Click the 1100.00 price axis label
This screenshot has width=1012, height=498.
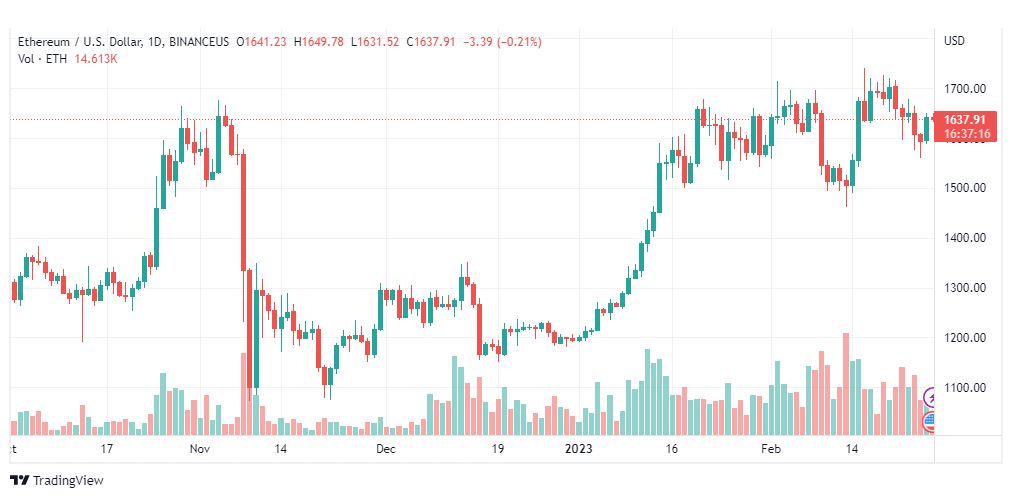pyautogui.click(x=965, y=388)
